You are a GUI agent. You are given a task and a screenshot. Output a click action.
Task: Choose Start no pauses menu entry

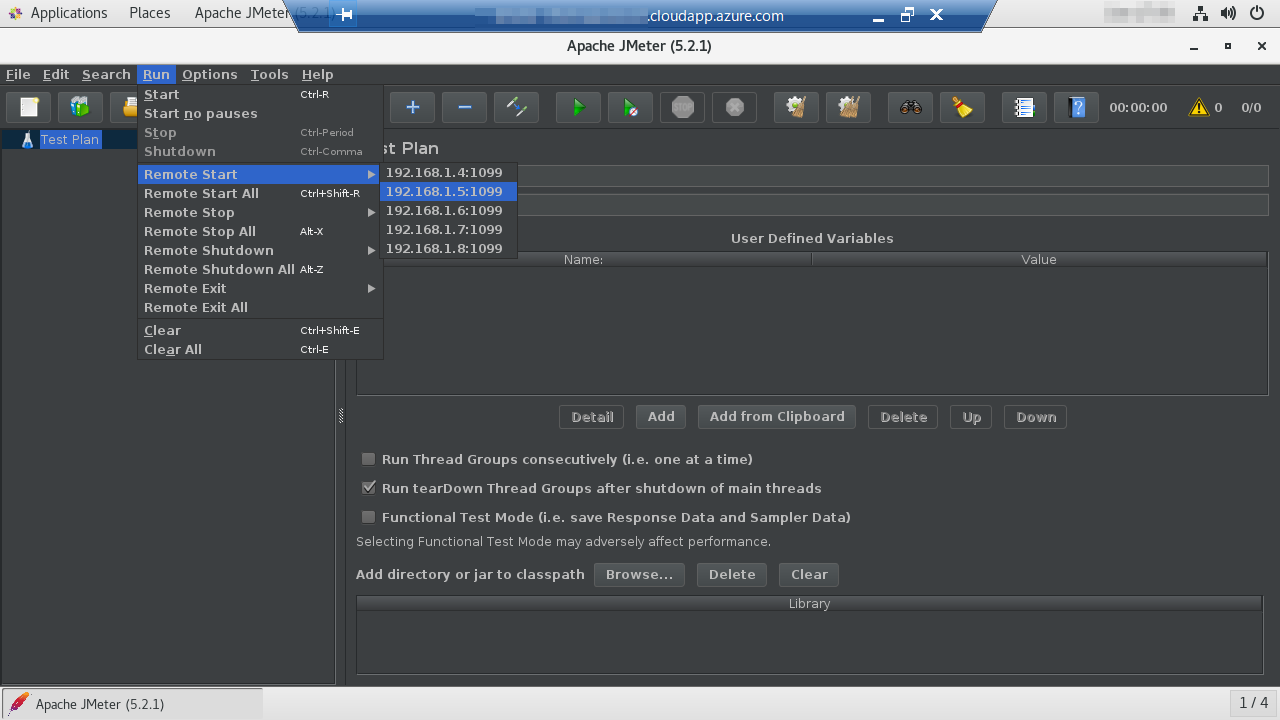pyautogui.click(x=259, y=113)
